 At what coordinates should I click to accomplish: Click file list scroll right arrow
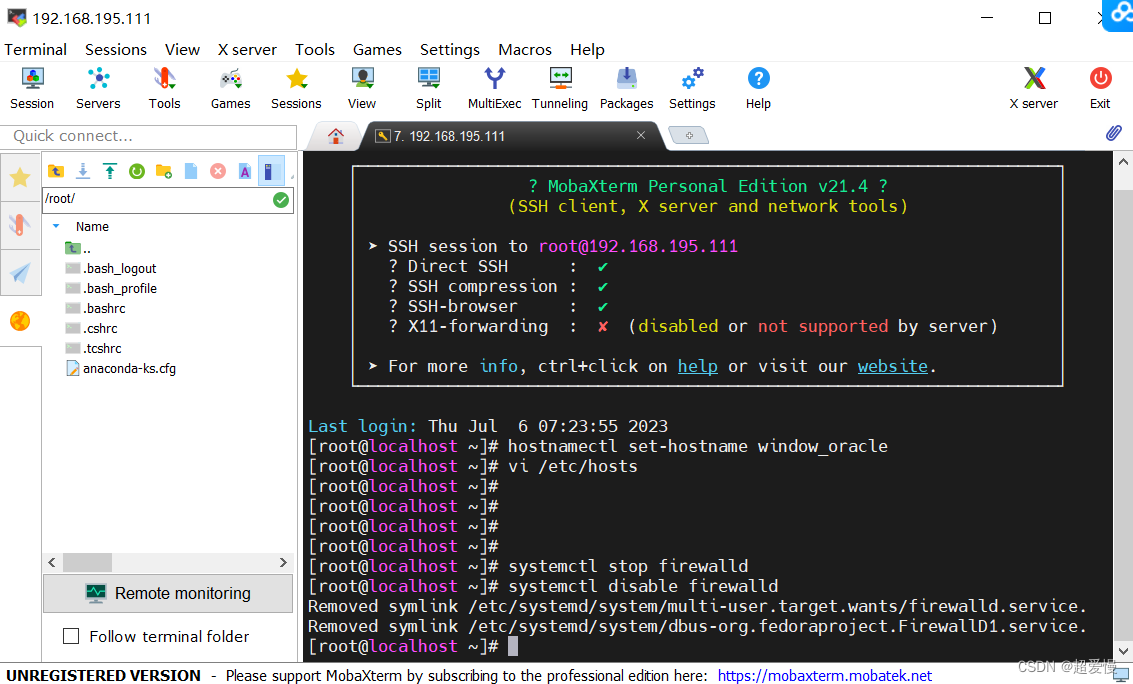(x=283, y=562)
